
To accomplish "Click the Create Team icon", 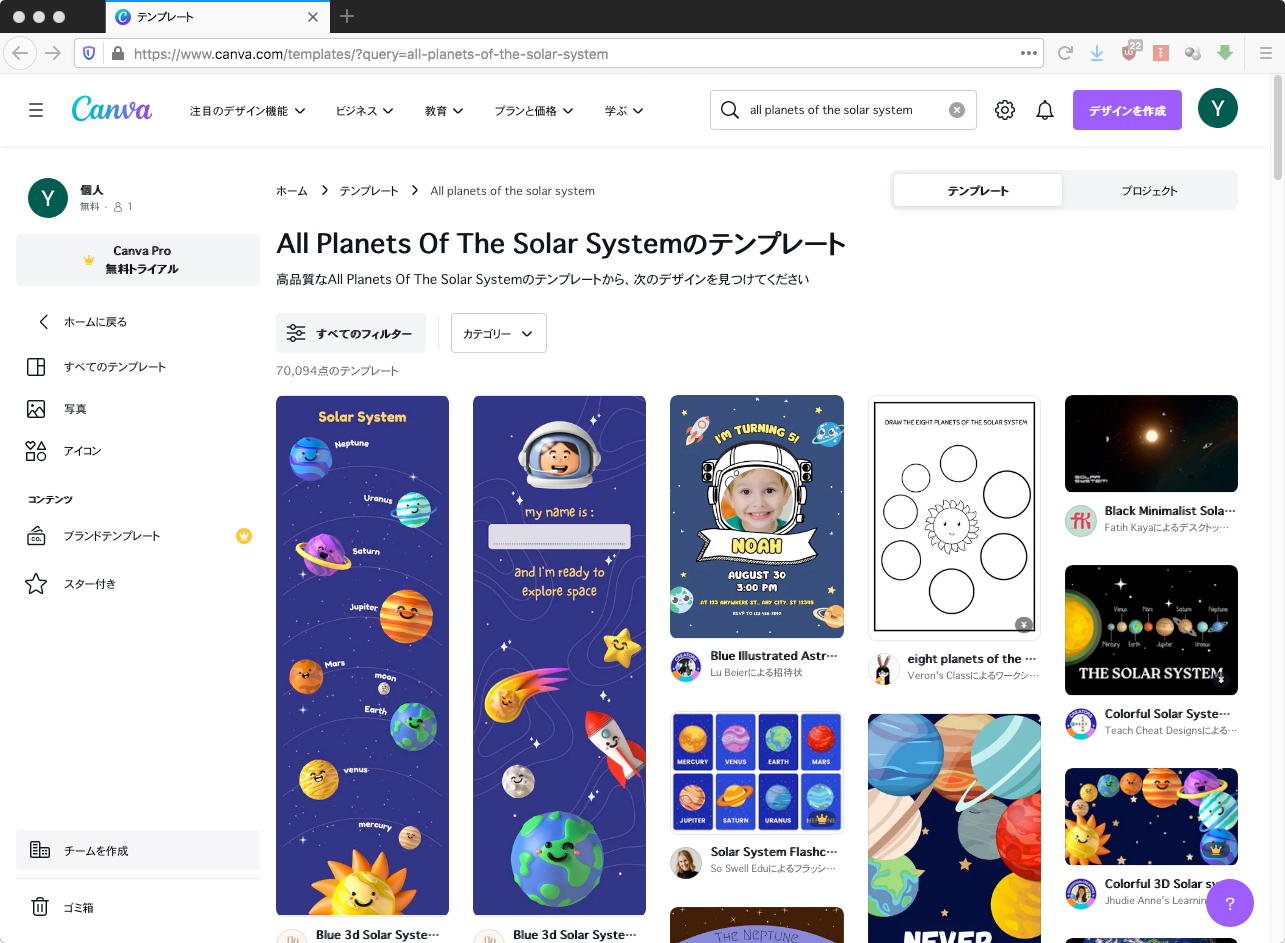I will tap(40, 850).
